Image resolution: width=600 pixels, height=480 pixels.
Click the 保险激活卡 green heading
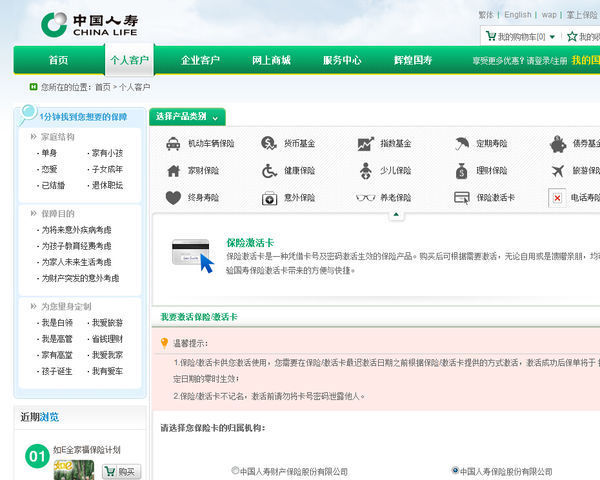250,243
